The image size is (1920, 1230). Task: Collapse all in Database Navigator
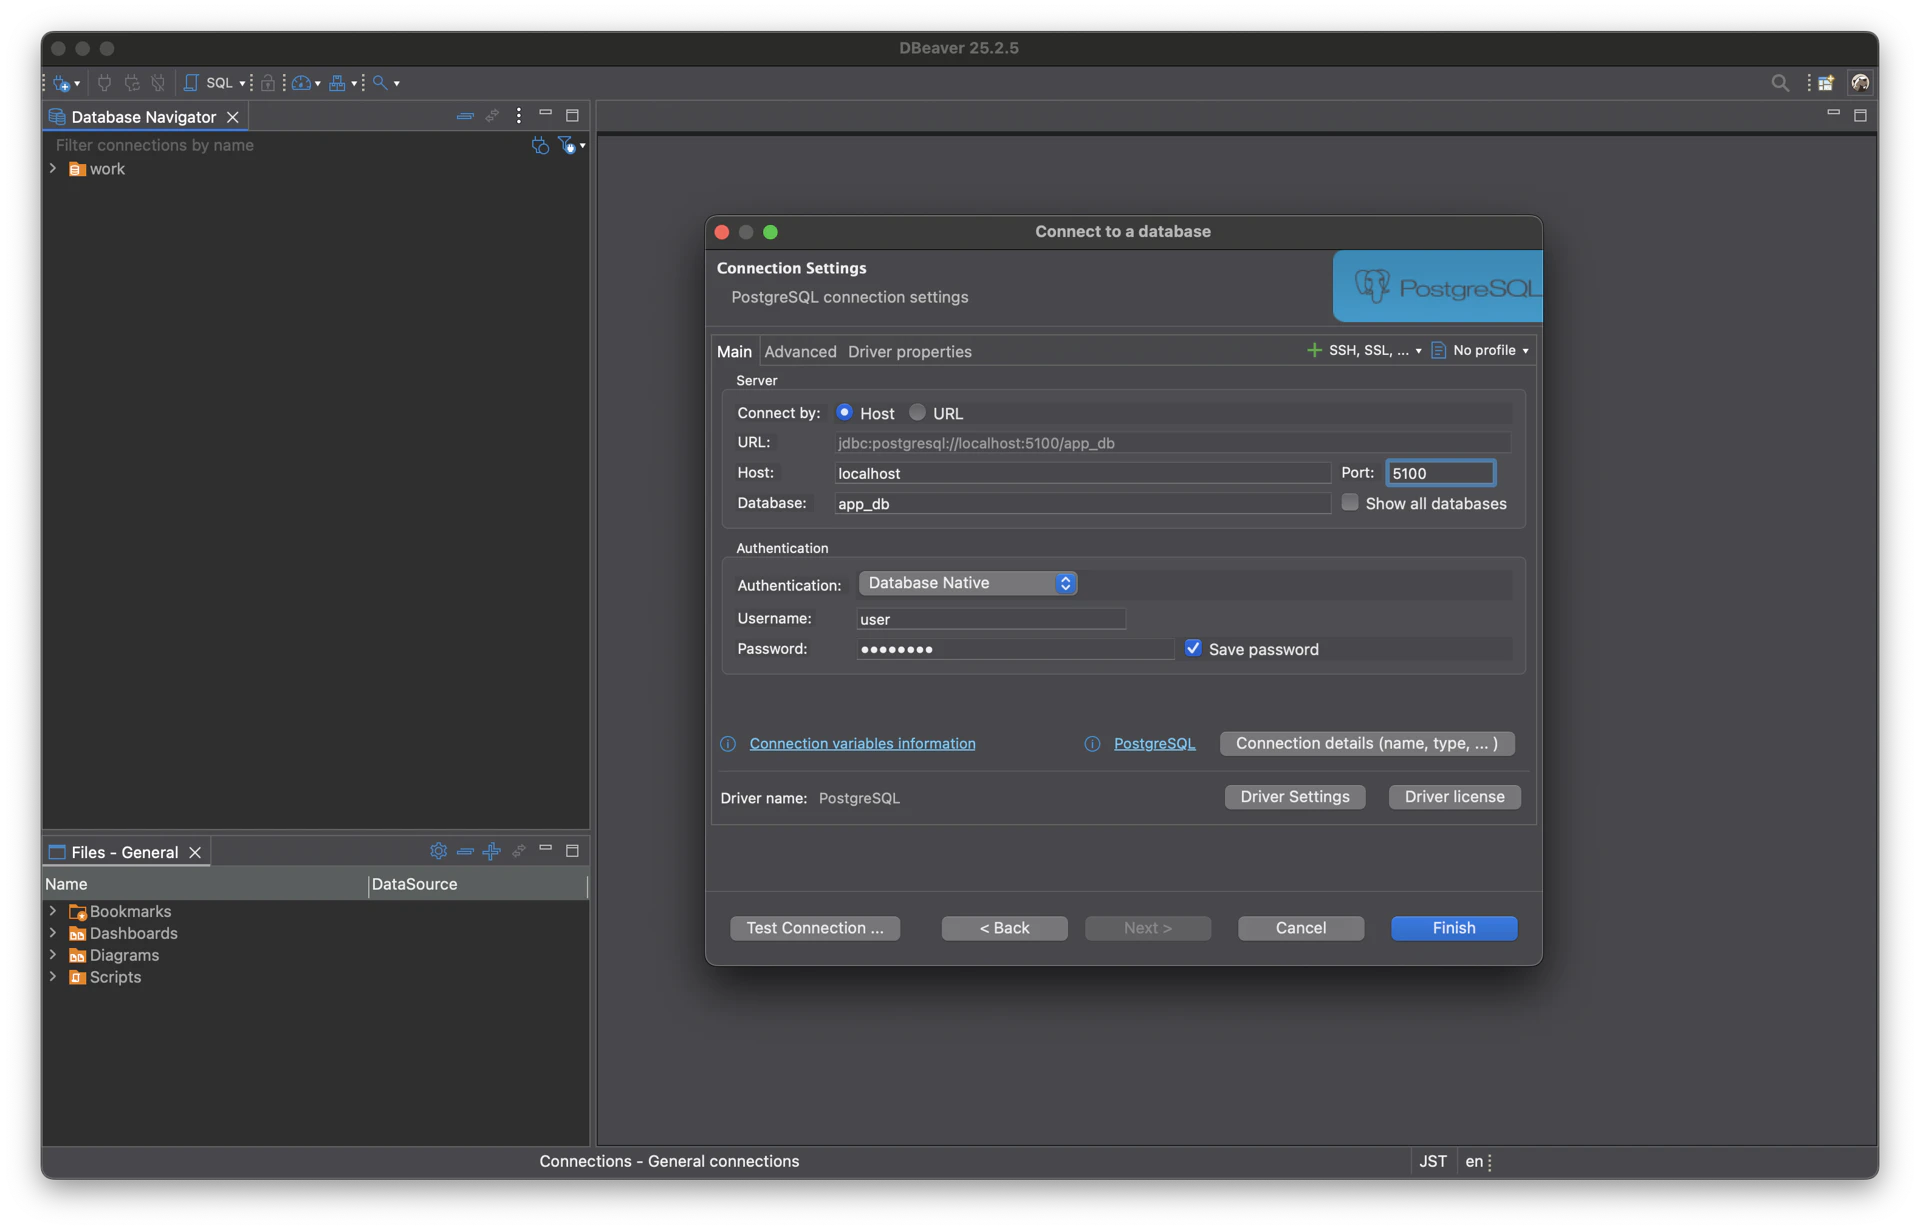465,116
